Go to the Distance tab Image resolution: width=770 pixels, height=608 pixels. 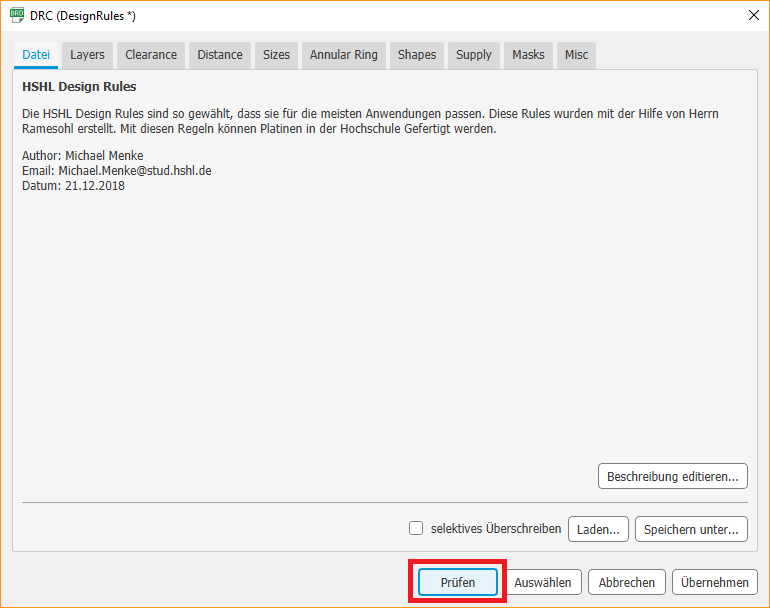[220, 55]
